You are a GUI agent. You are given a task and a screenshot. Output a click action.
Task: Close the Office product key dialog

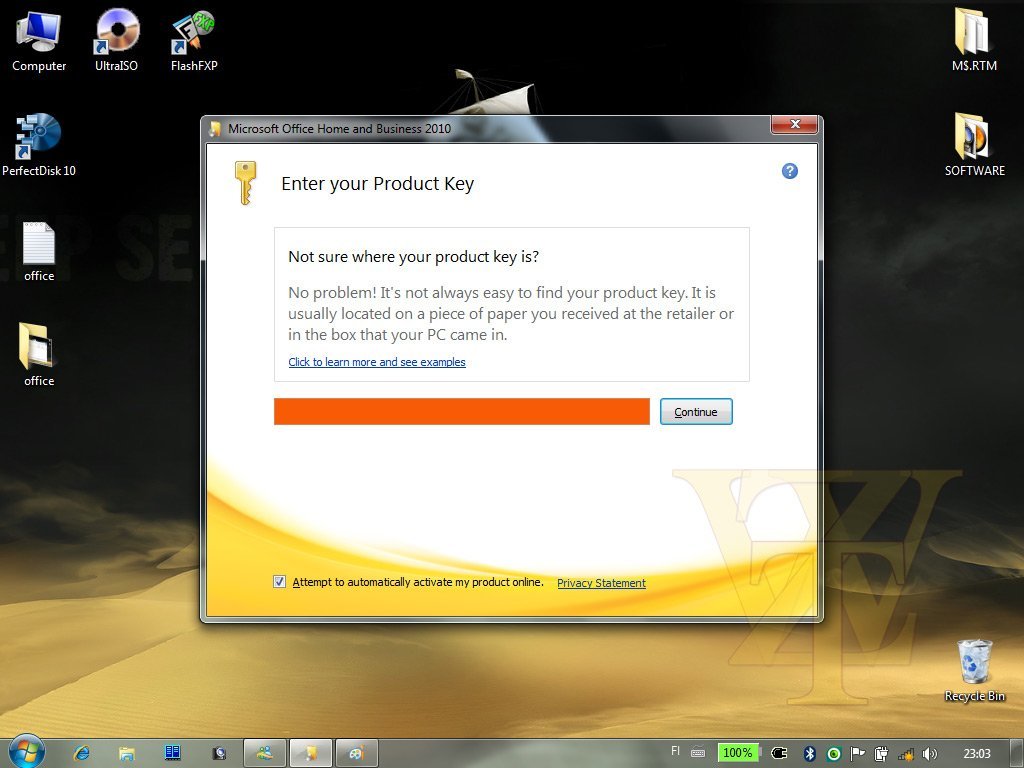pos(795,125)
